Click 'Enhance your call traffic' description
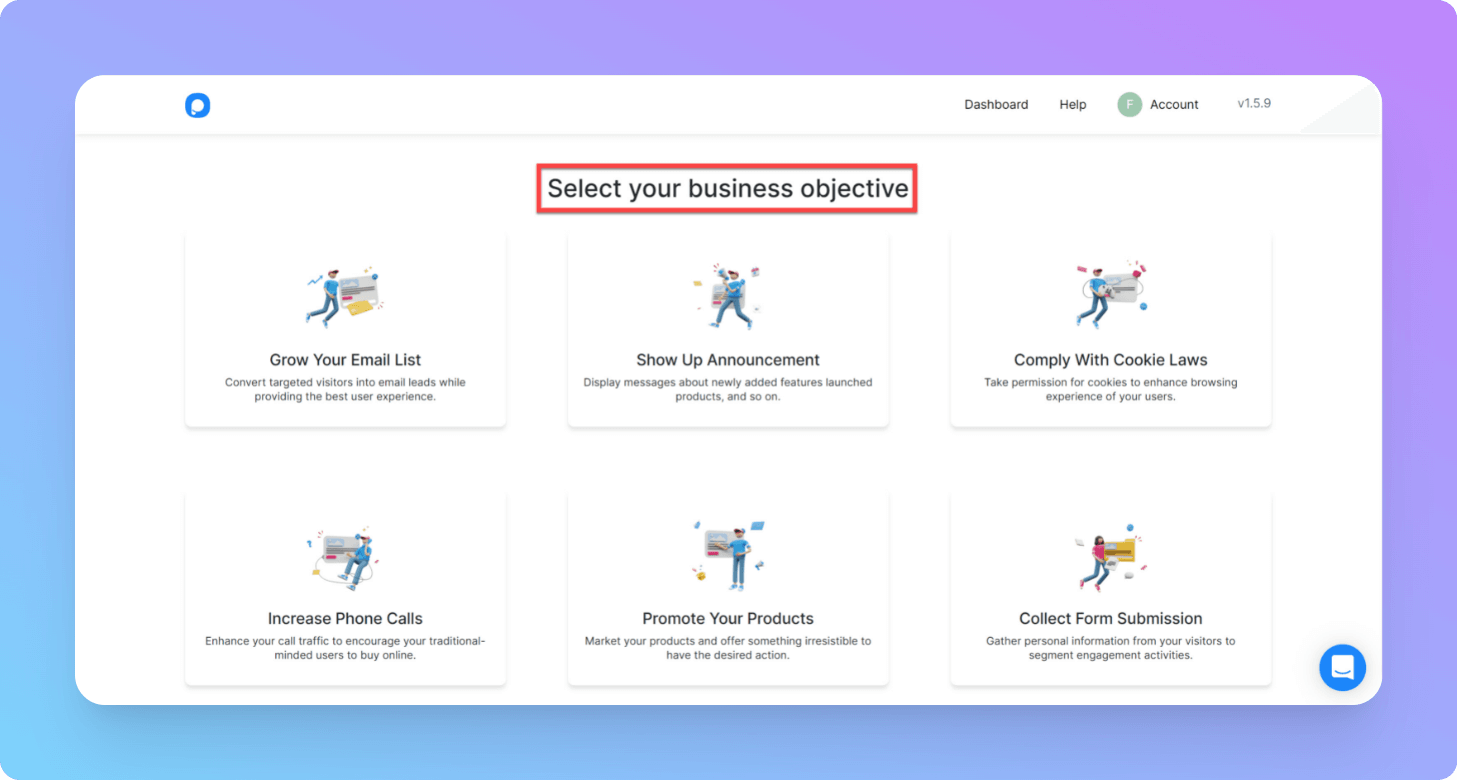The width and height of the screenshot is (1457, 780). [345, 648]
